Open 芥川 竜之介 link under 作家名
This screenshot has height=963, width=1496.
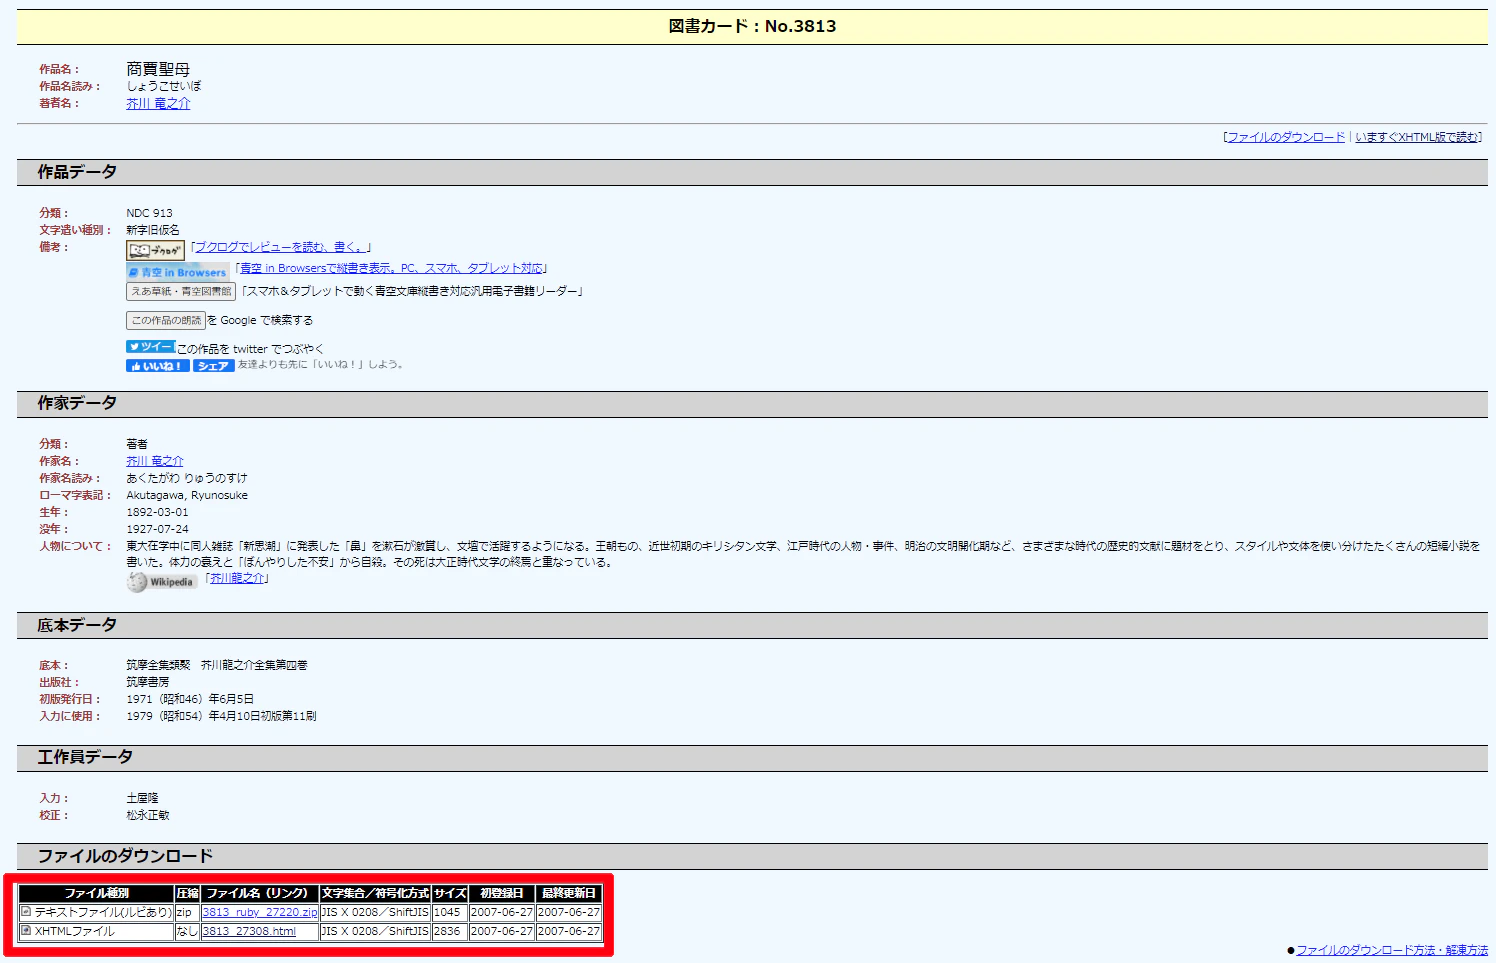[155, 461]
